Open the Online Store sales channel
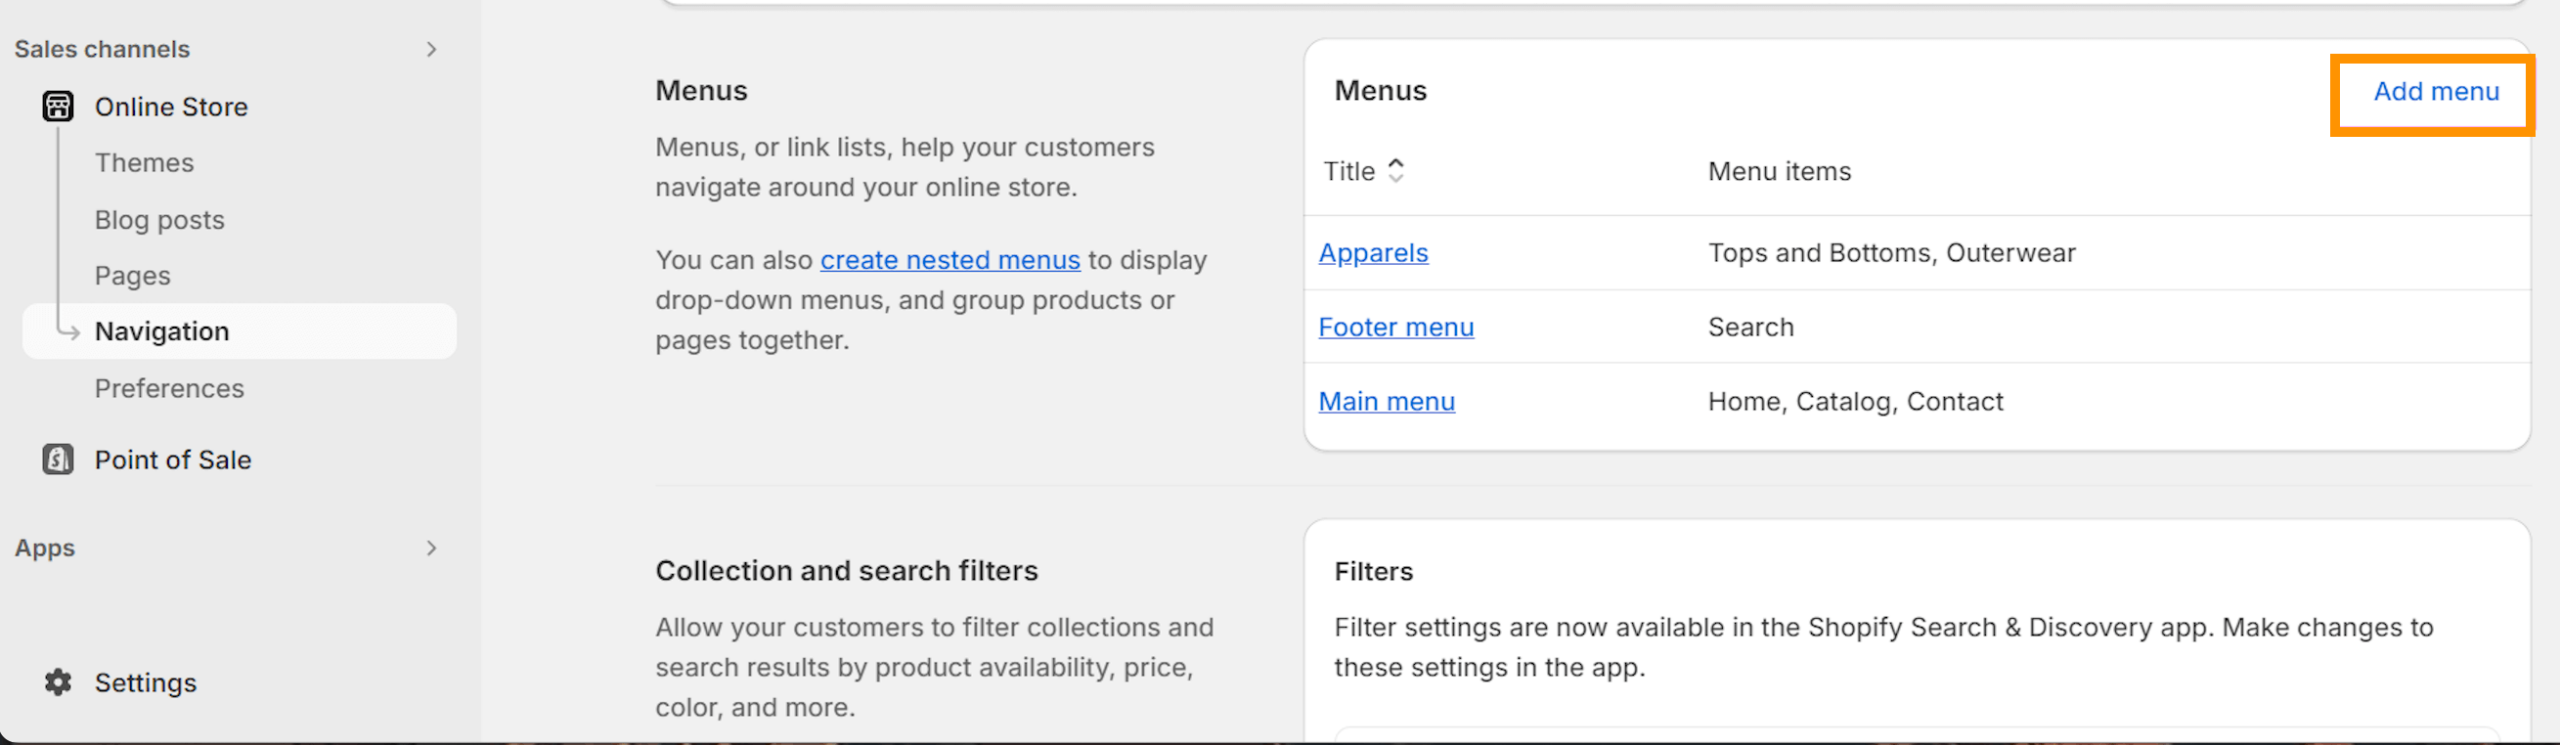 171,107
